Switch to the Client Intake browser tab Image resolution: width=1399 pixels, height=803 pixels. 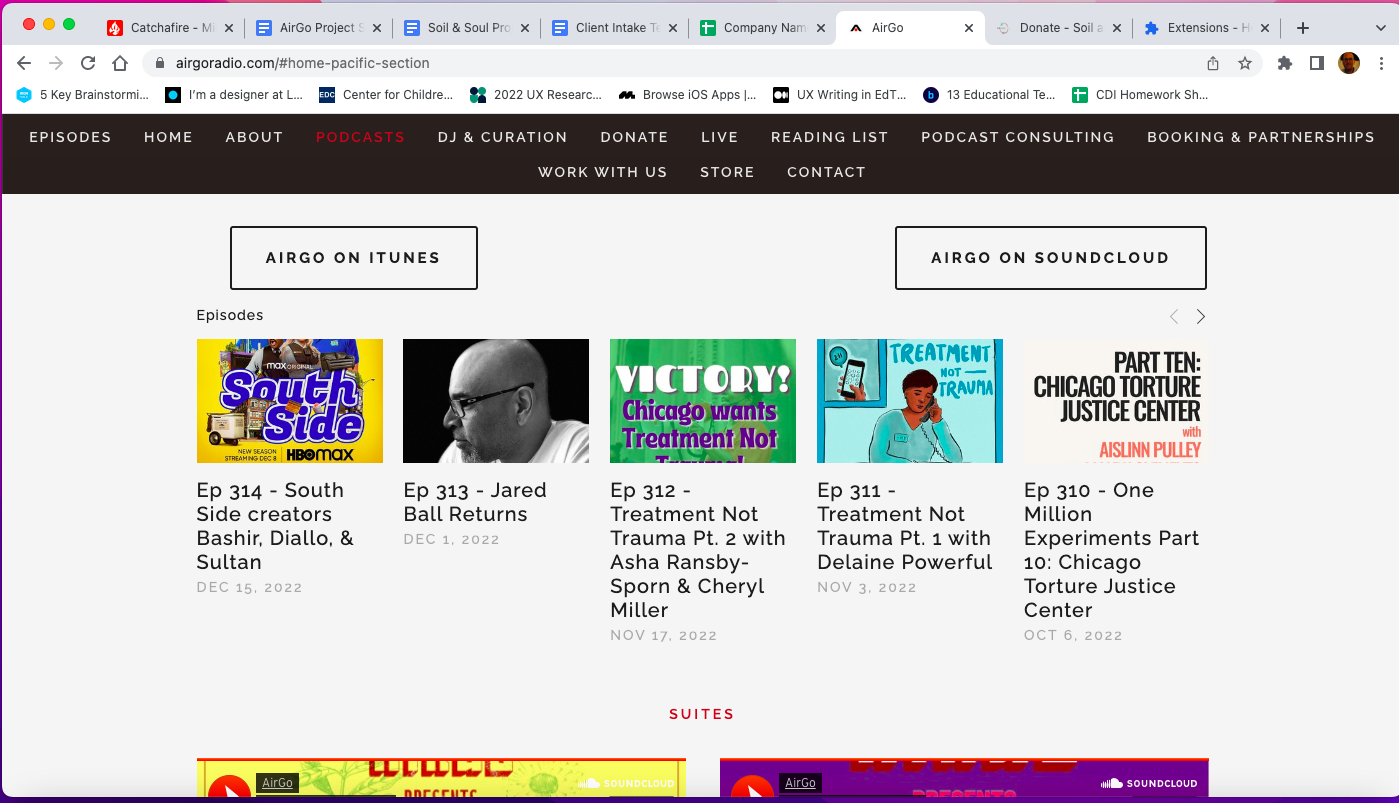click(x=614, y=28)
